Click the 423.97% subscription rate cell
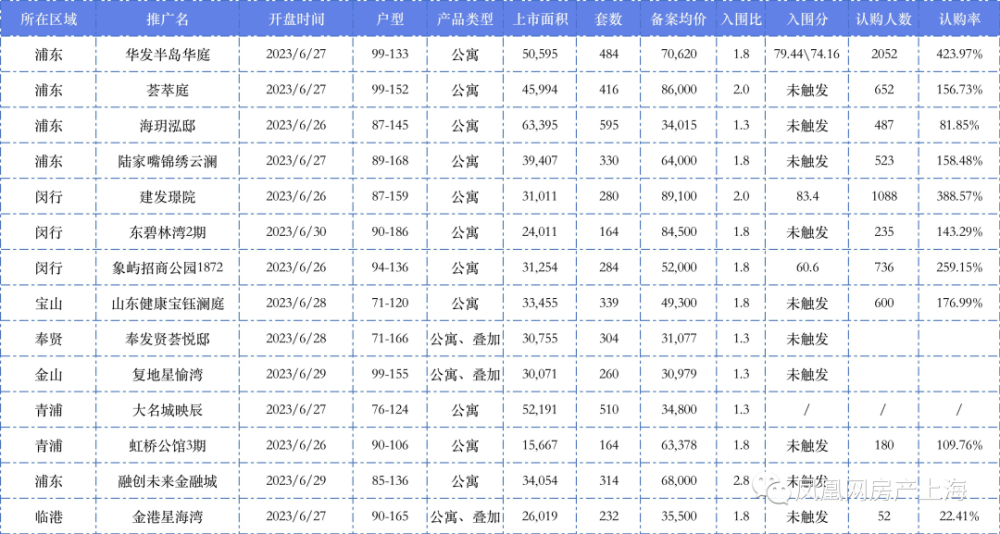Viewport: 1000px width, 534px height. (959, 54)
